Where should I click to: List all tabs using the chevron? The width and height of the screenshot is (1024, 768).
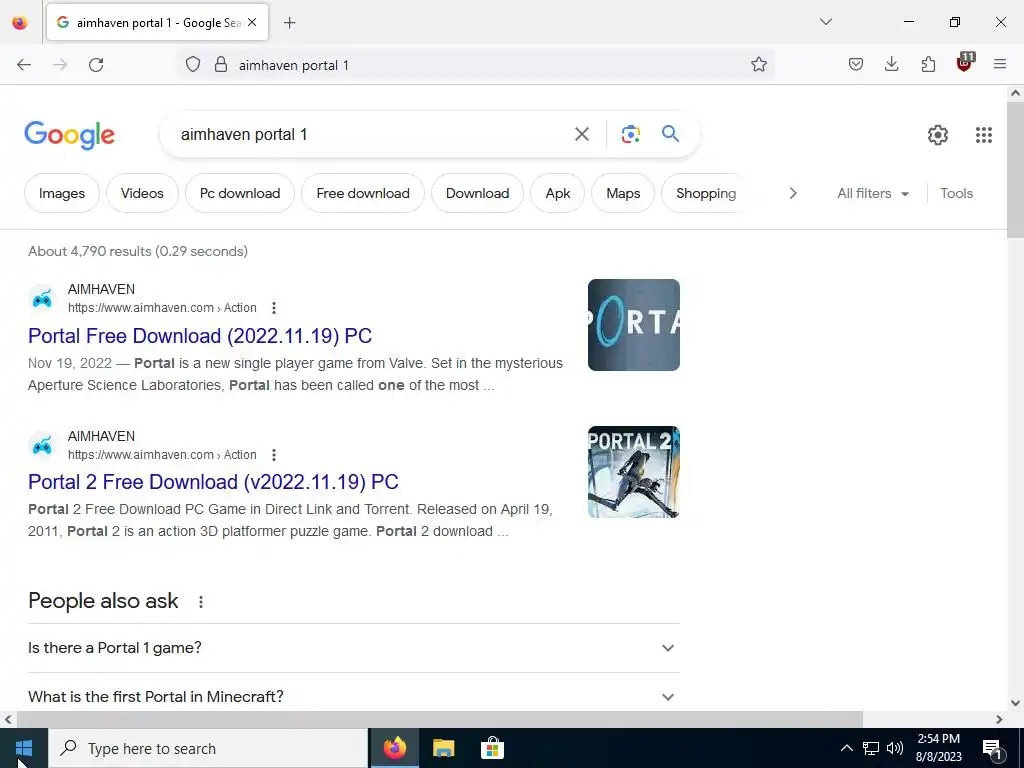pos(825,22)
